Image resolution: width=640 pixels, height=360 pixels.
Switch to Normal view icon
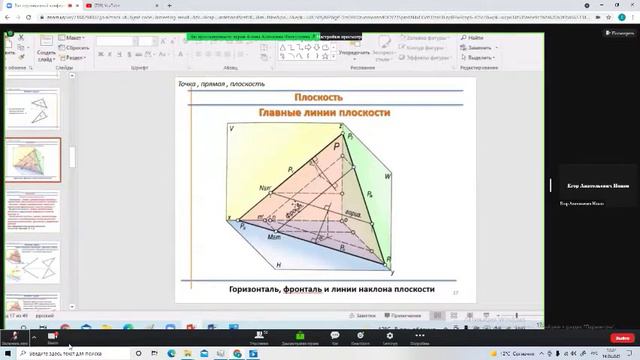pyautogui.click(x=438, y=316)
